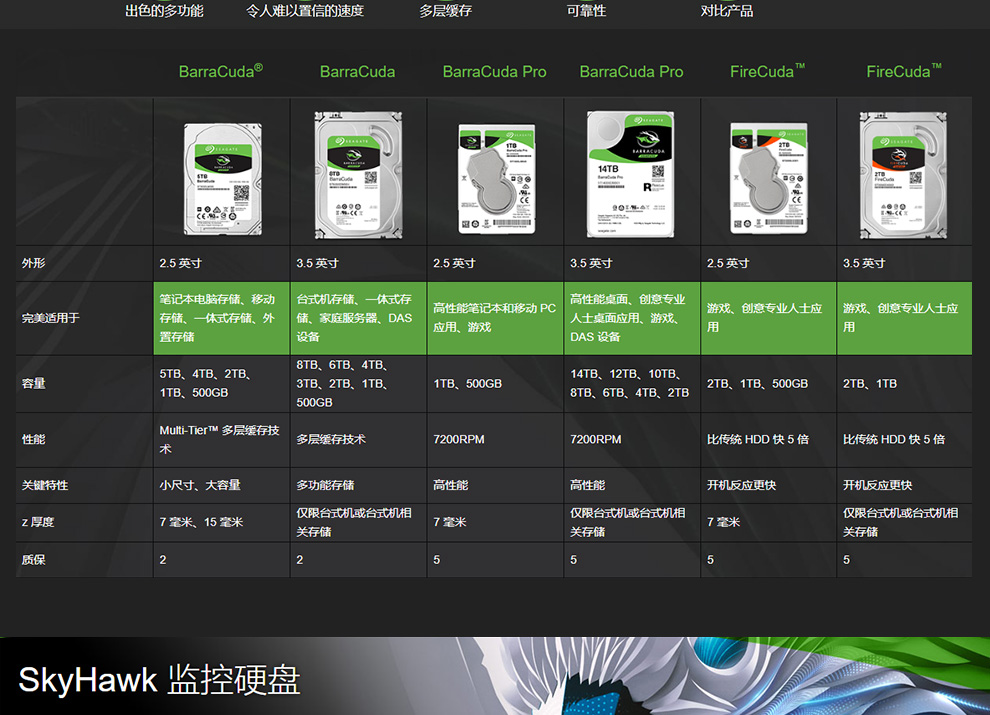
Task: Click capacity cell 5TB、4TB、2TB、1TB、500GB
Action: (222, 383)
